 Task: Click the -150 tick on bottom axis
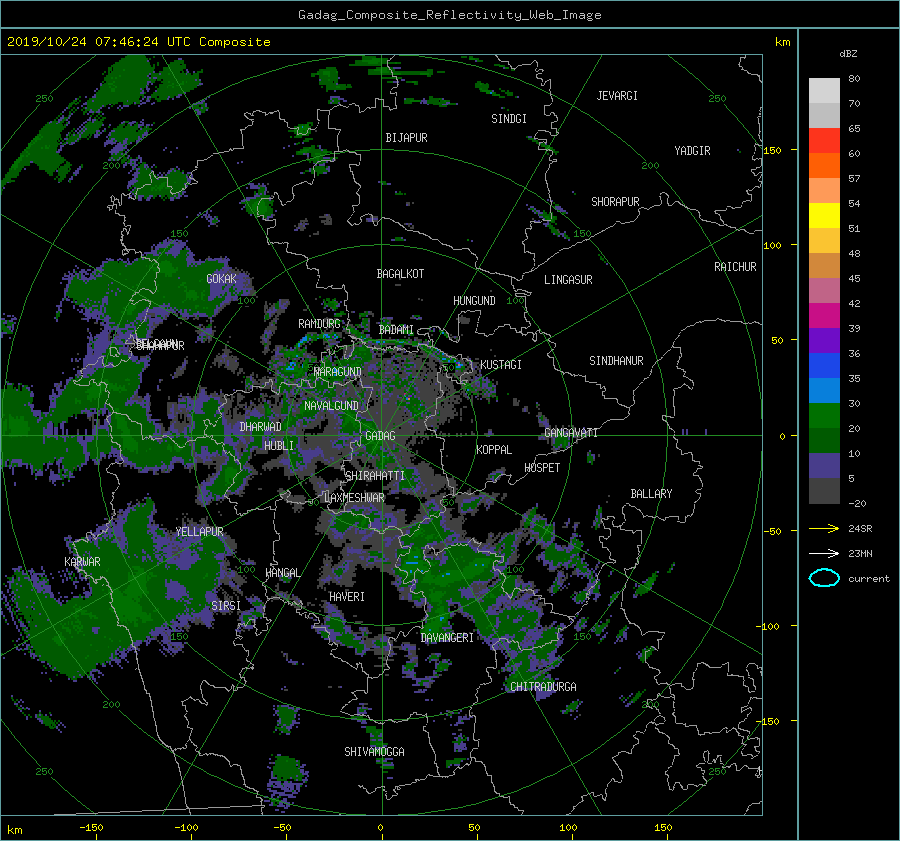91,828
